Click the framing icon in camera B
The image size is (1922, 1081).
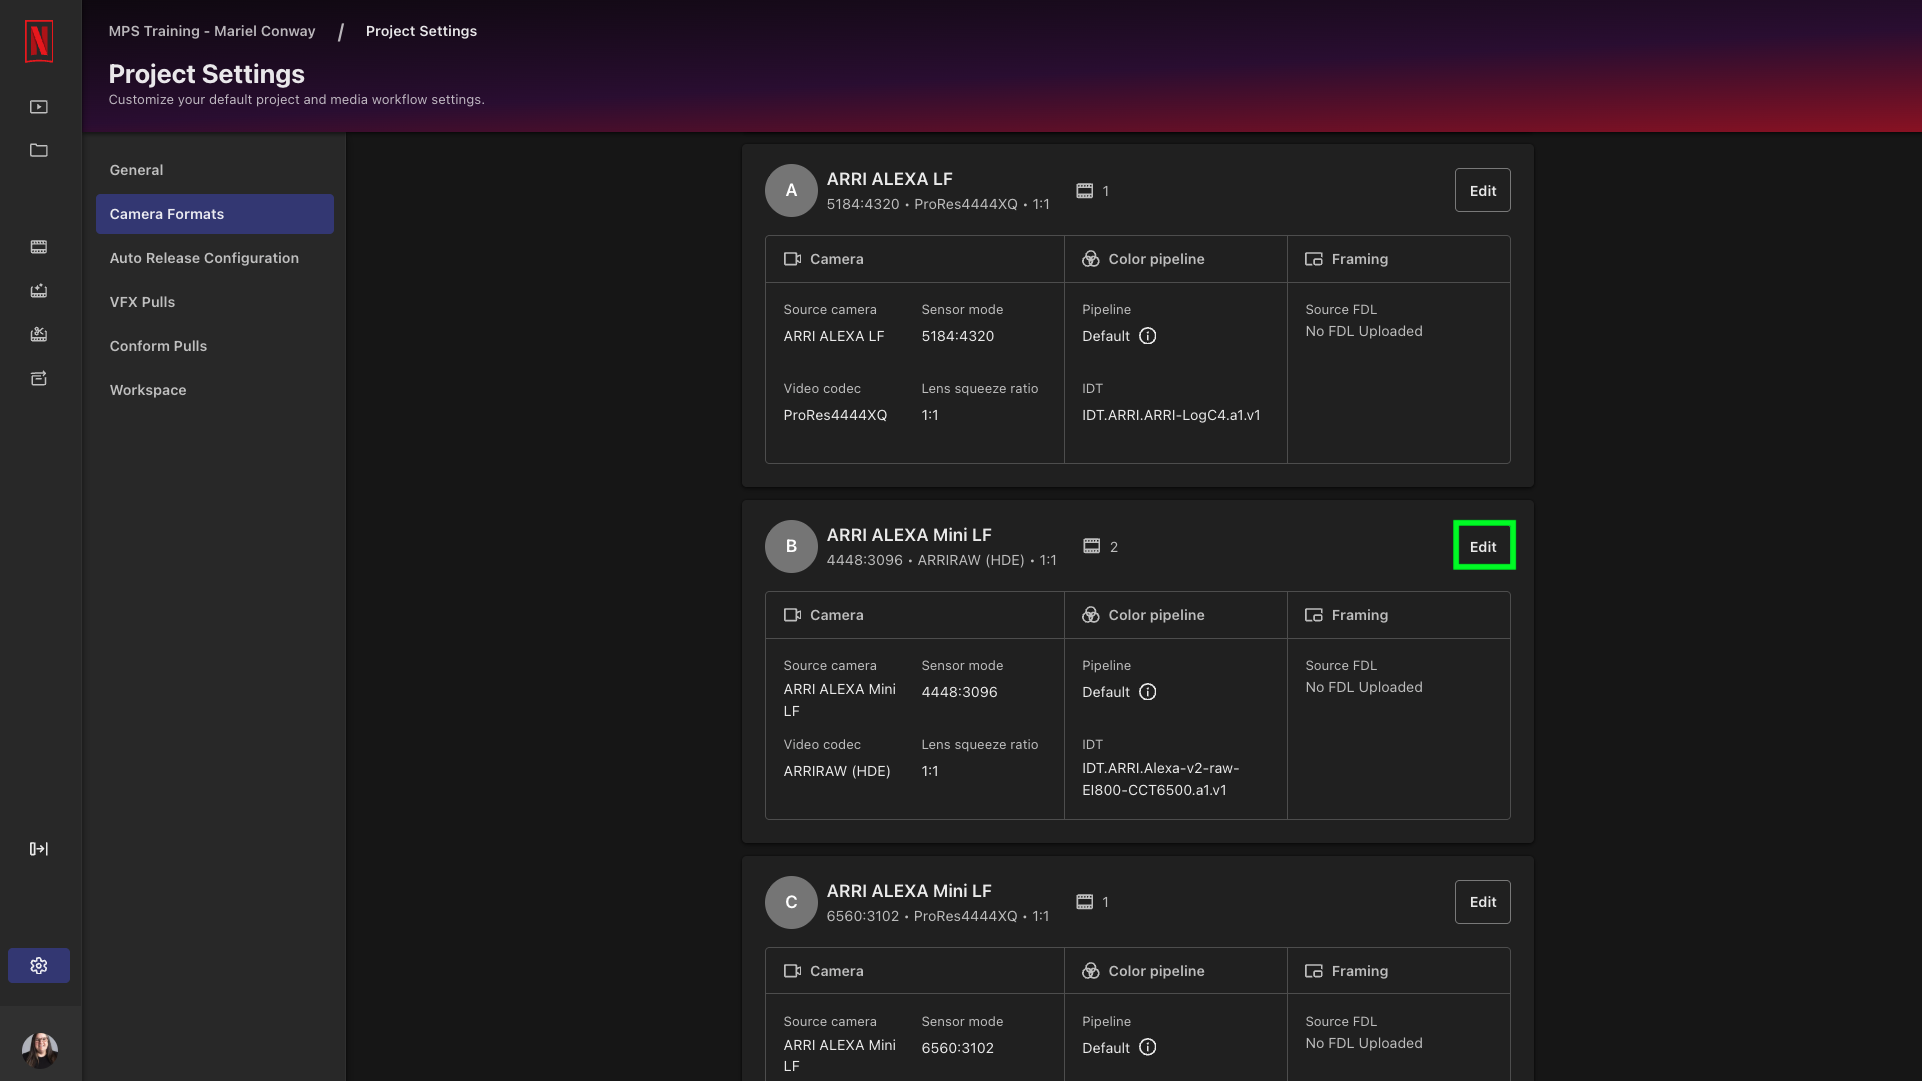1314,615
